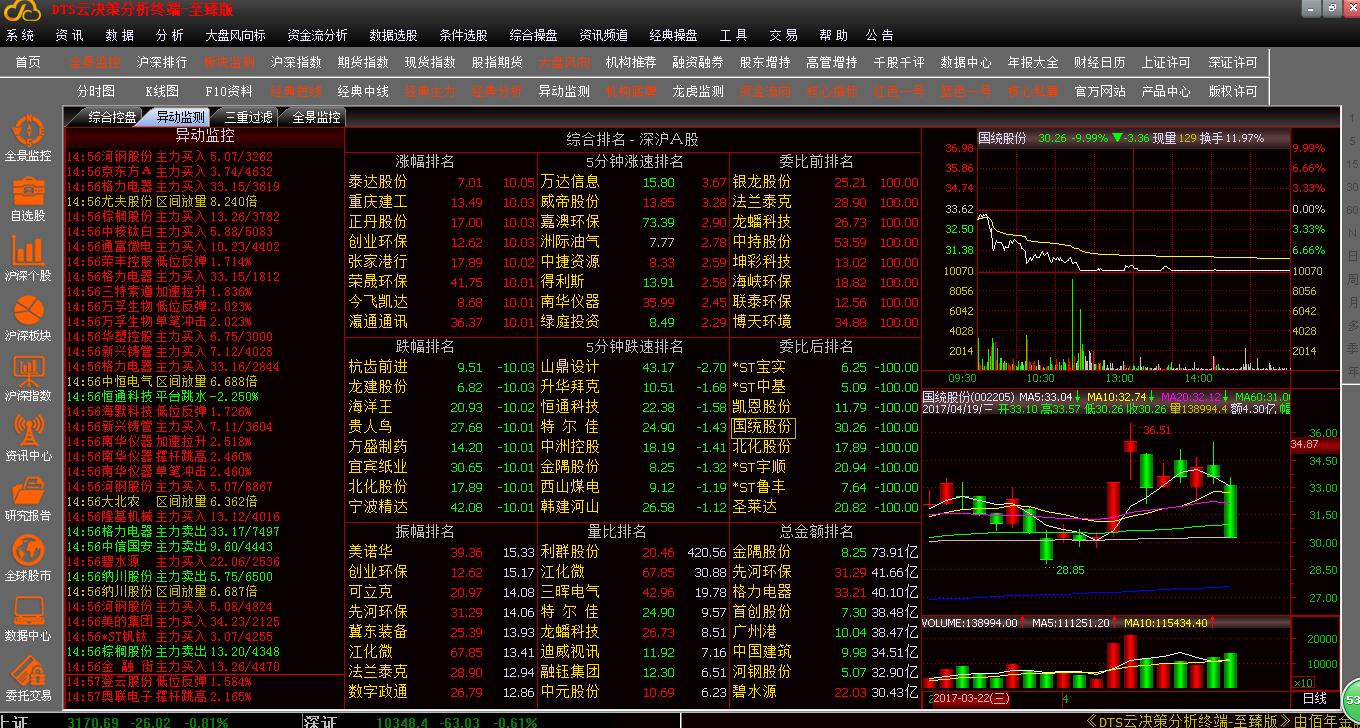This screenshot has width=1360, height=728.
Task: Click the 异动监测 toolbar button in second row
Action: pos(564,91)
